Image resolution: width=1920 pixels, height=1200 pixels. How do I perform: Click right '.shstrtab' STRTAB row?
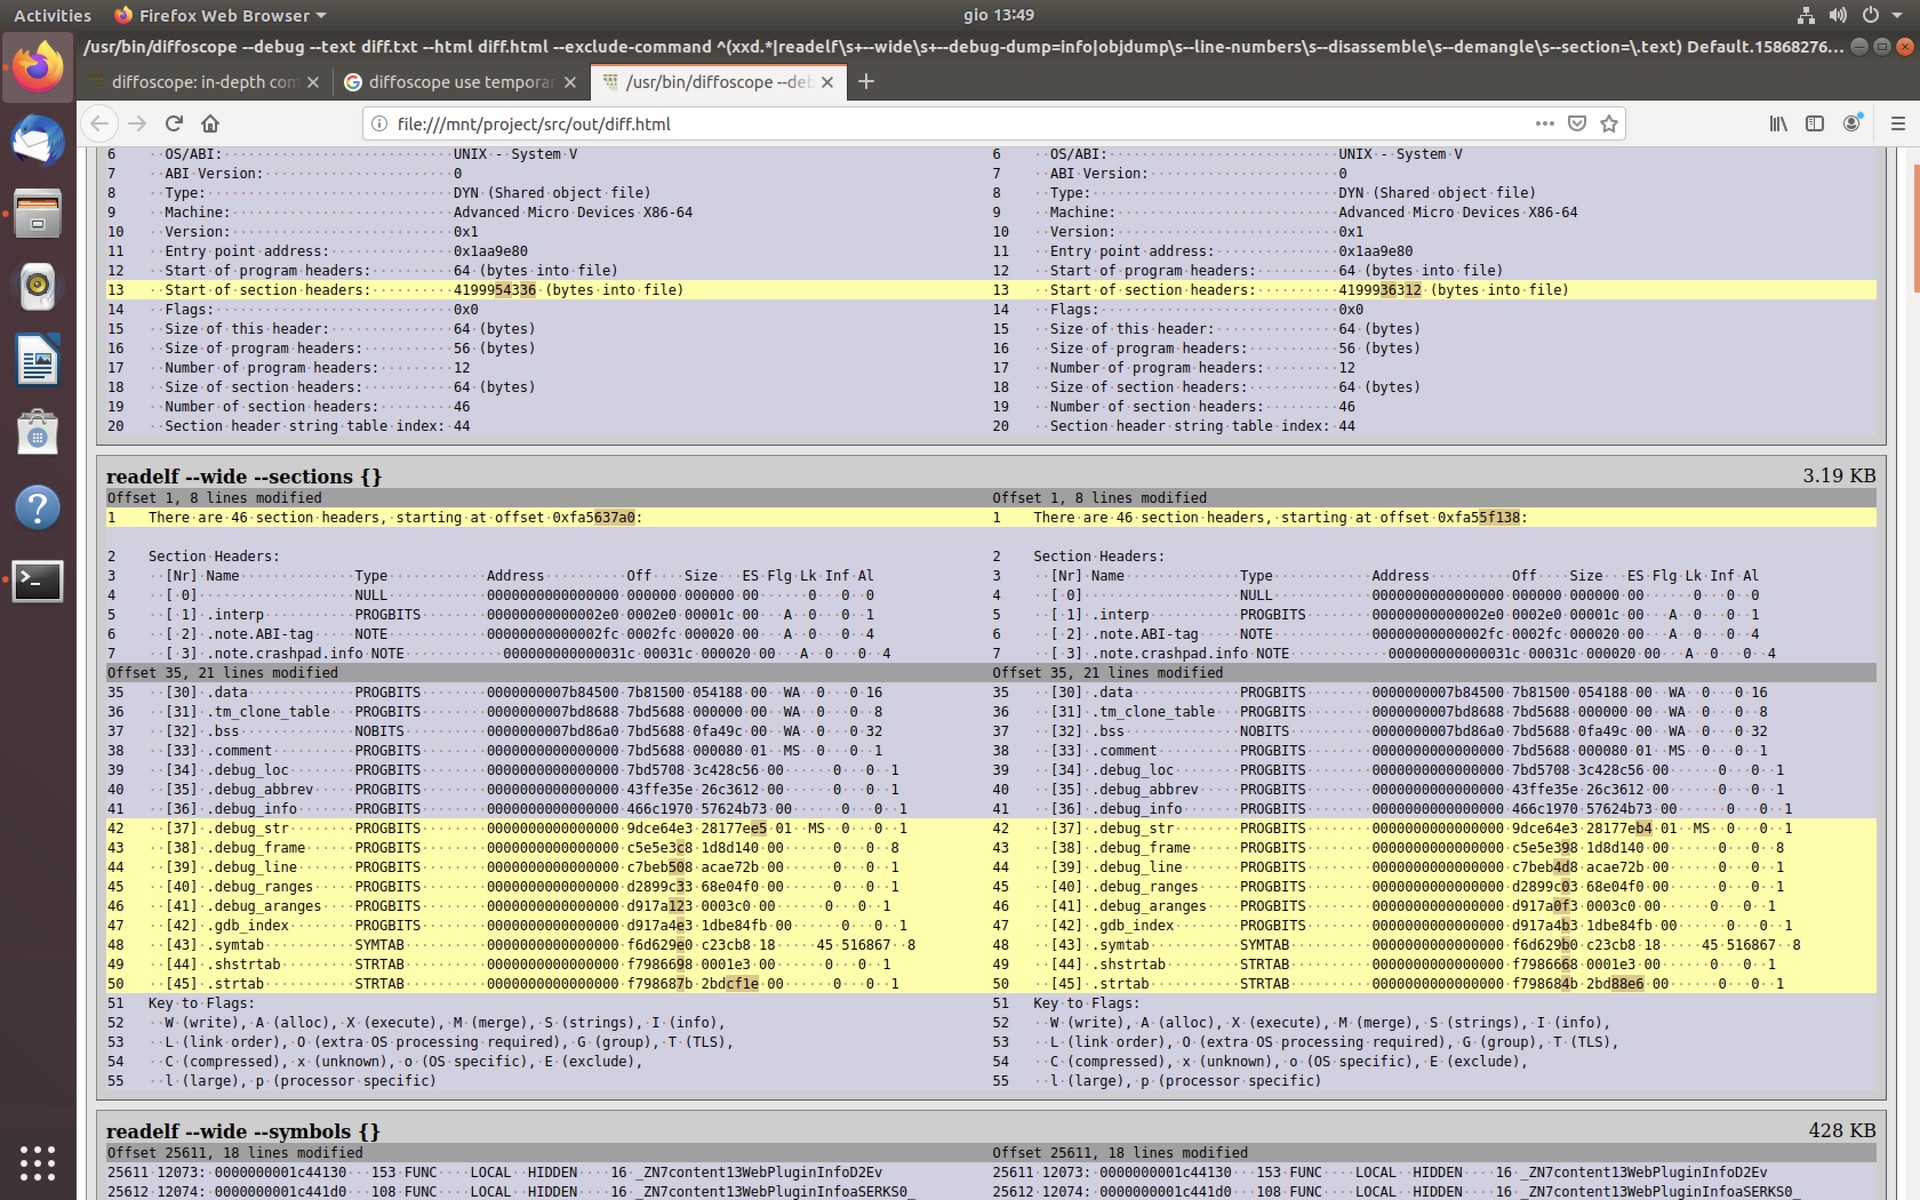[1434, 965]
